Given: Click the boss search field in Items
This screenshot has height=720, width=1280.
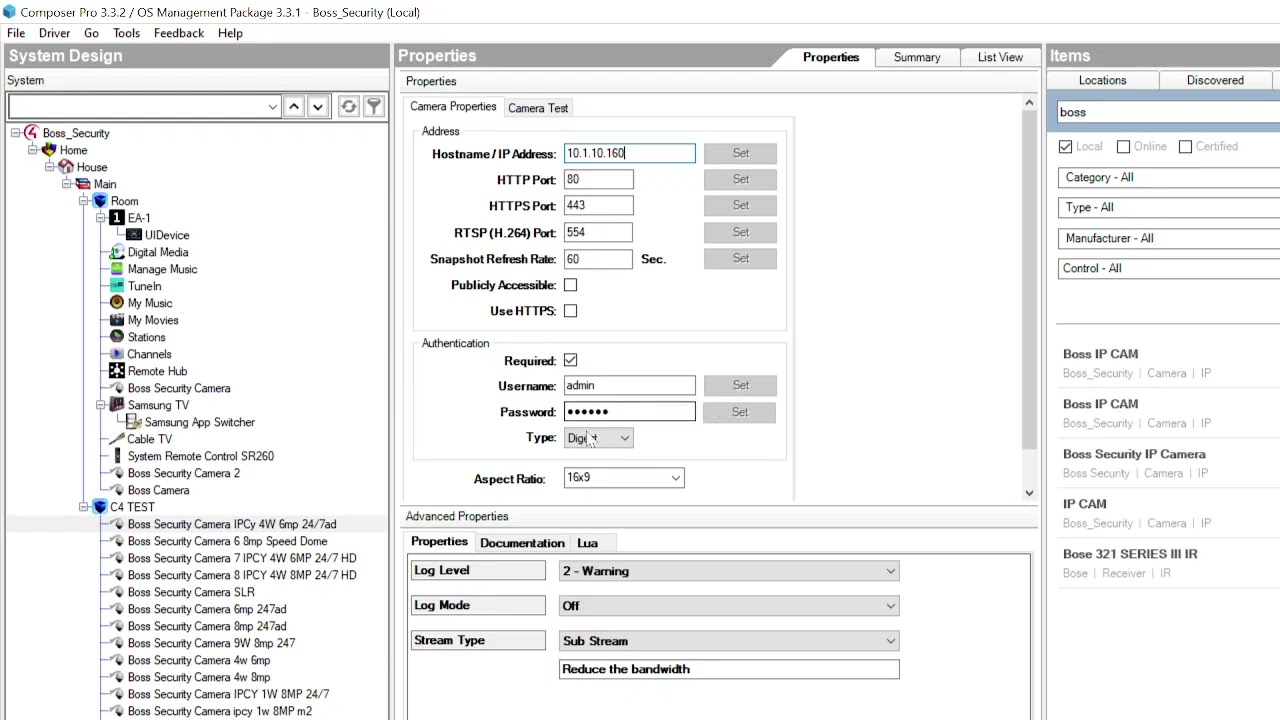Looking at the screenshot, I should coord(1169,112).
